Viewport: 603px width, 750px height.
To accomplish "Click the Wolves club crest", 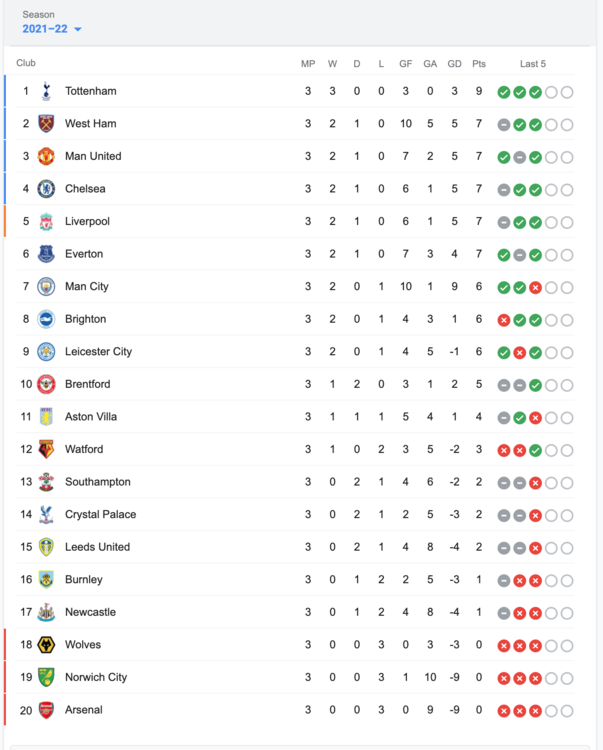I will [x=46, y=645].
